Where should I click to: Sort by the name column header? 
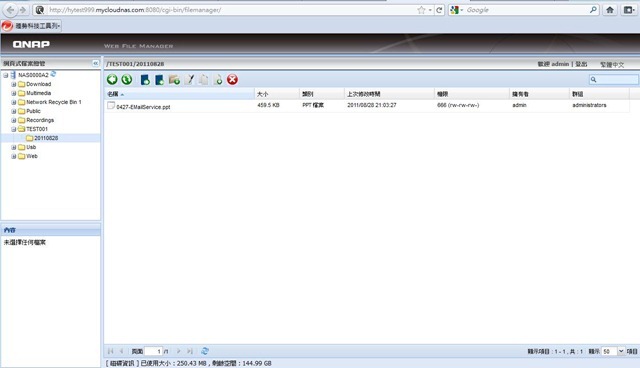coord(179,94)
